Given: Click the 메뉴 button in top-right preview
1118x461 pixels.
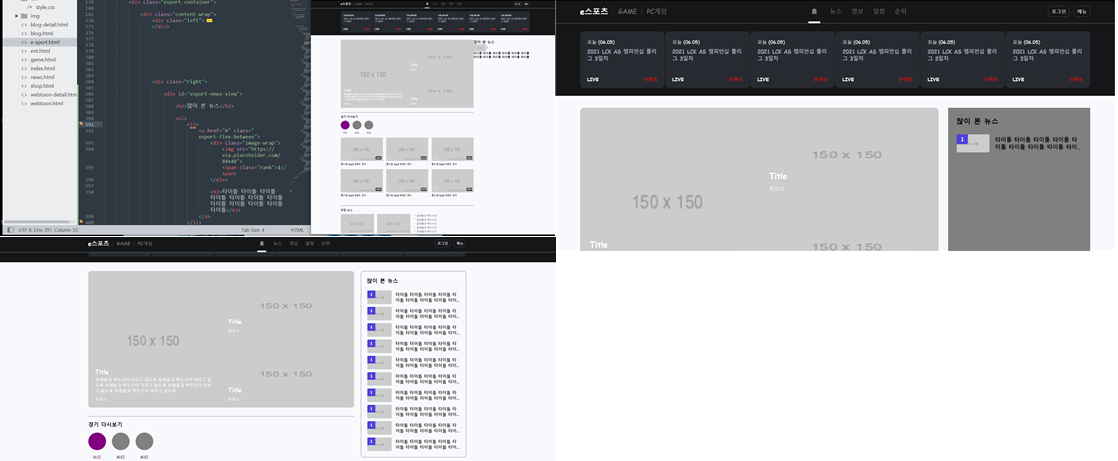Looking at the screenshot, I should point(1081,11).
